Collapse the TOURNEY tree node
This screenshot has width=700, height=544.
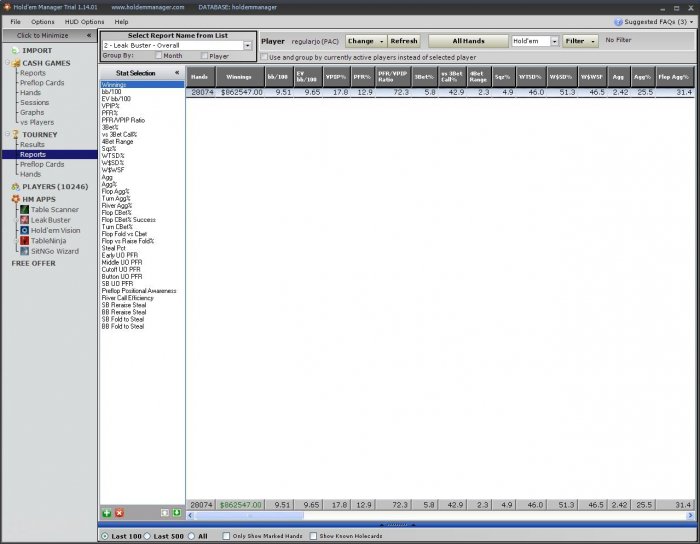click(8, 134)
